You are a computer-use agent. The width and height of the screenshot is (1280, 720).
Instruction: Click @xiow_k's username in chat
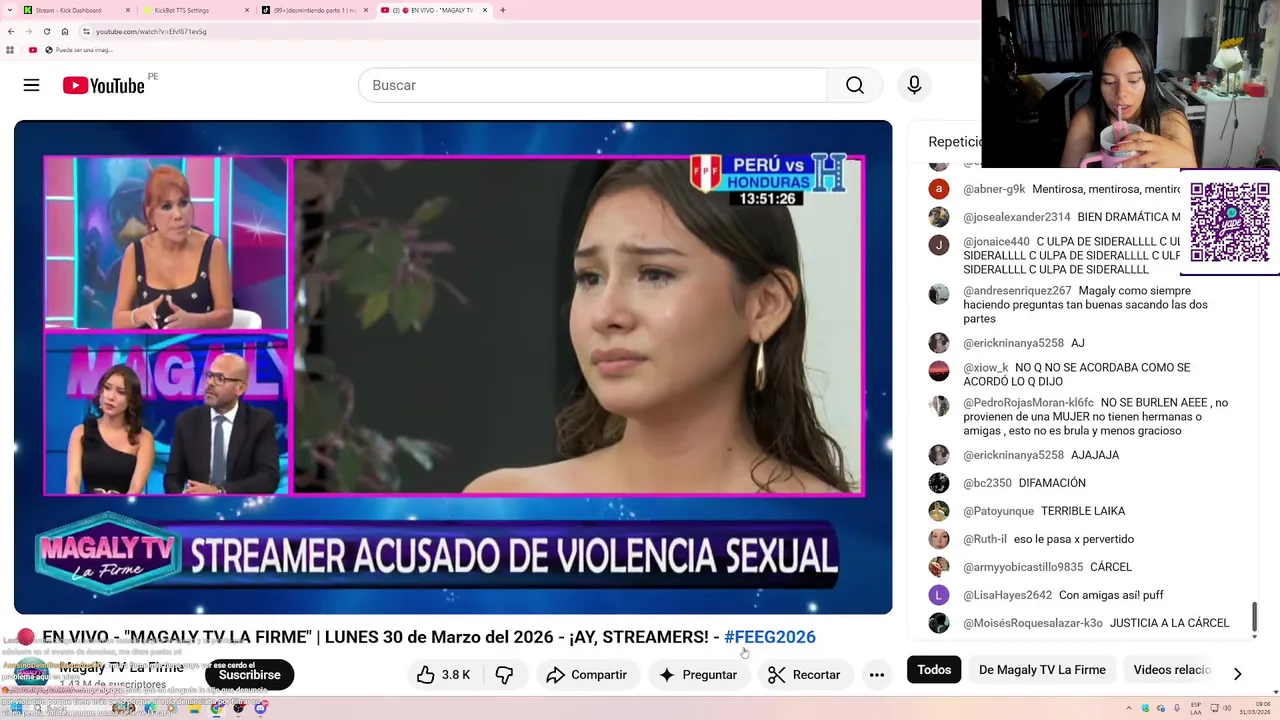pyautogui.click(x=986, y=368)
